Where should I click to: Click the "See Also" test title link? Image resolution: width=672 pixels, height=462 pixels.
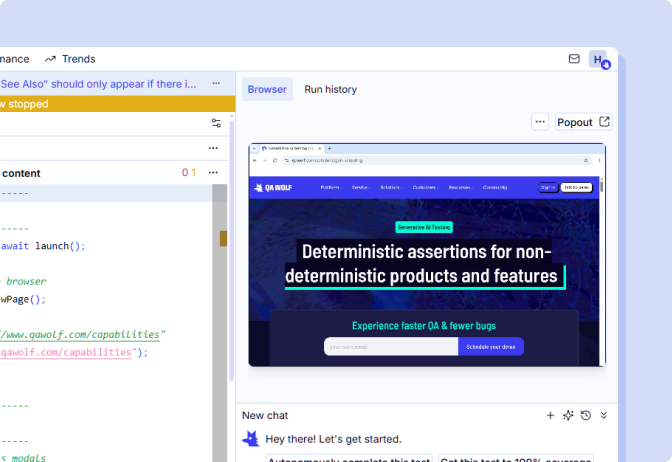point(98,84)
